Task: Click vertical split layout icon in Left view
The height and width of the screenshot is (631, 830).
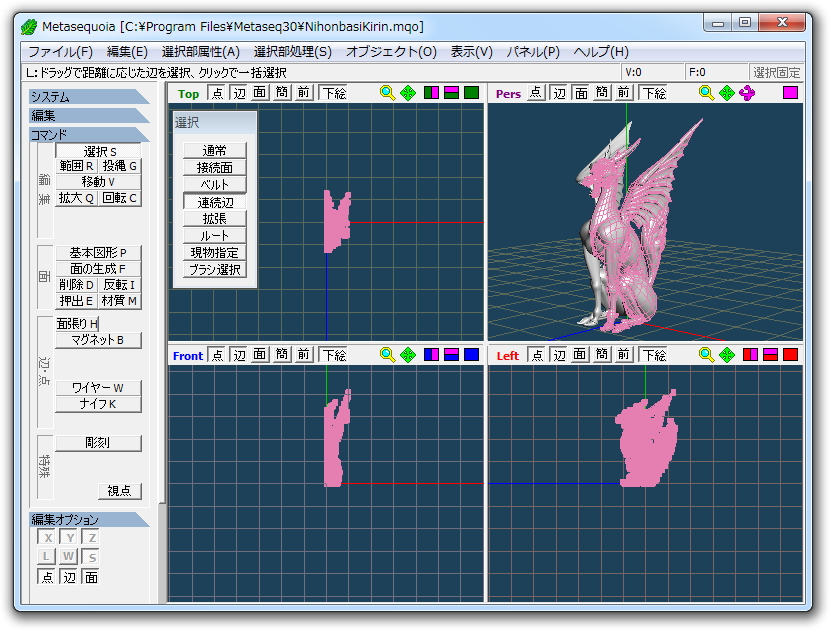Action: point(751,355)
